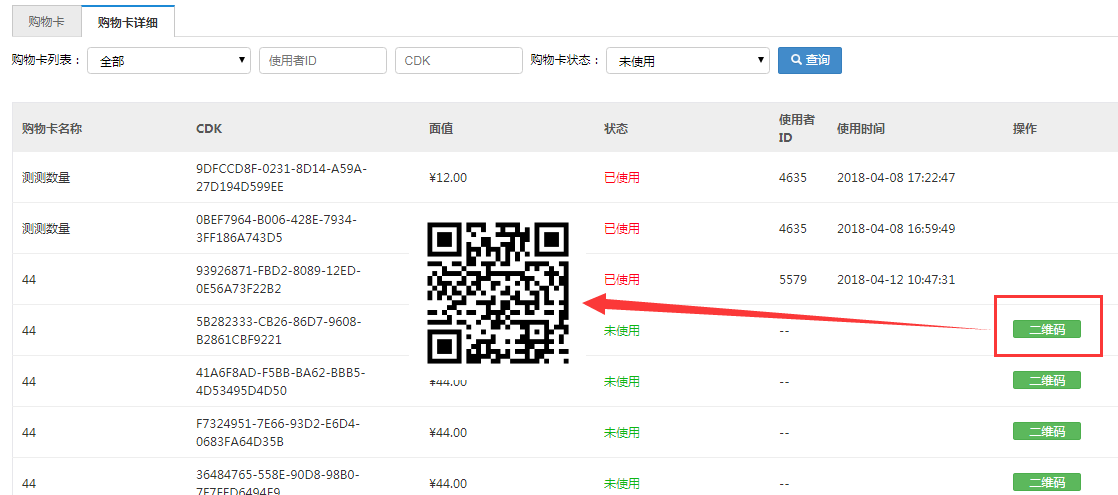Image resolution: width=1118 pixels, height=495 pixels.
Task: Show 二维码 for CDK 41A6F8AD-F5BB
Action: (1047, 380)
